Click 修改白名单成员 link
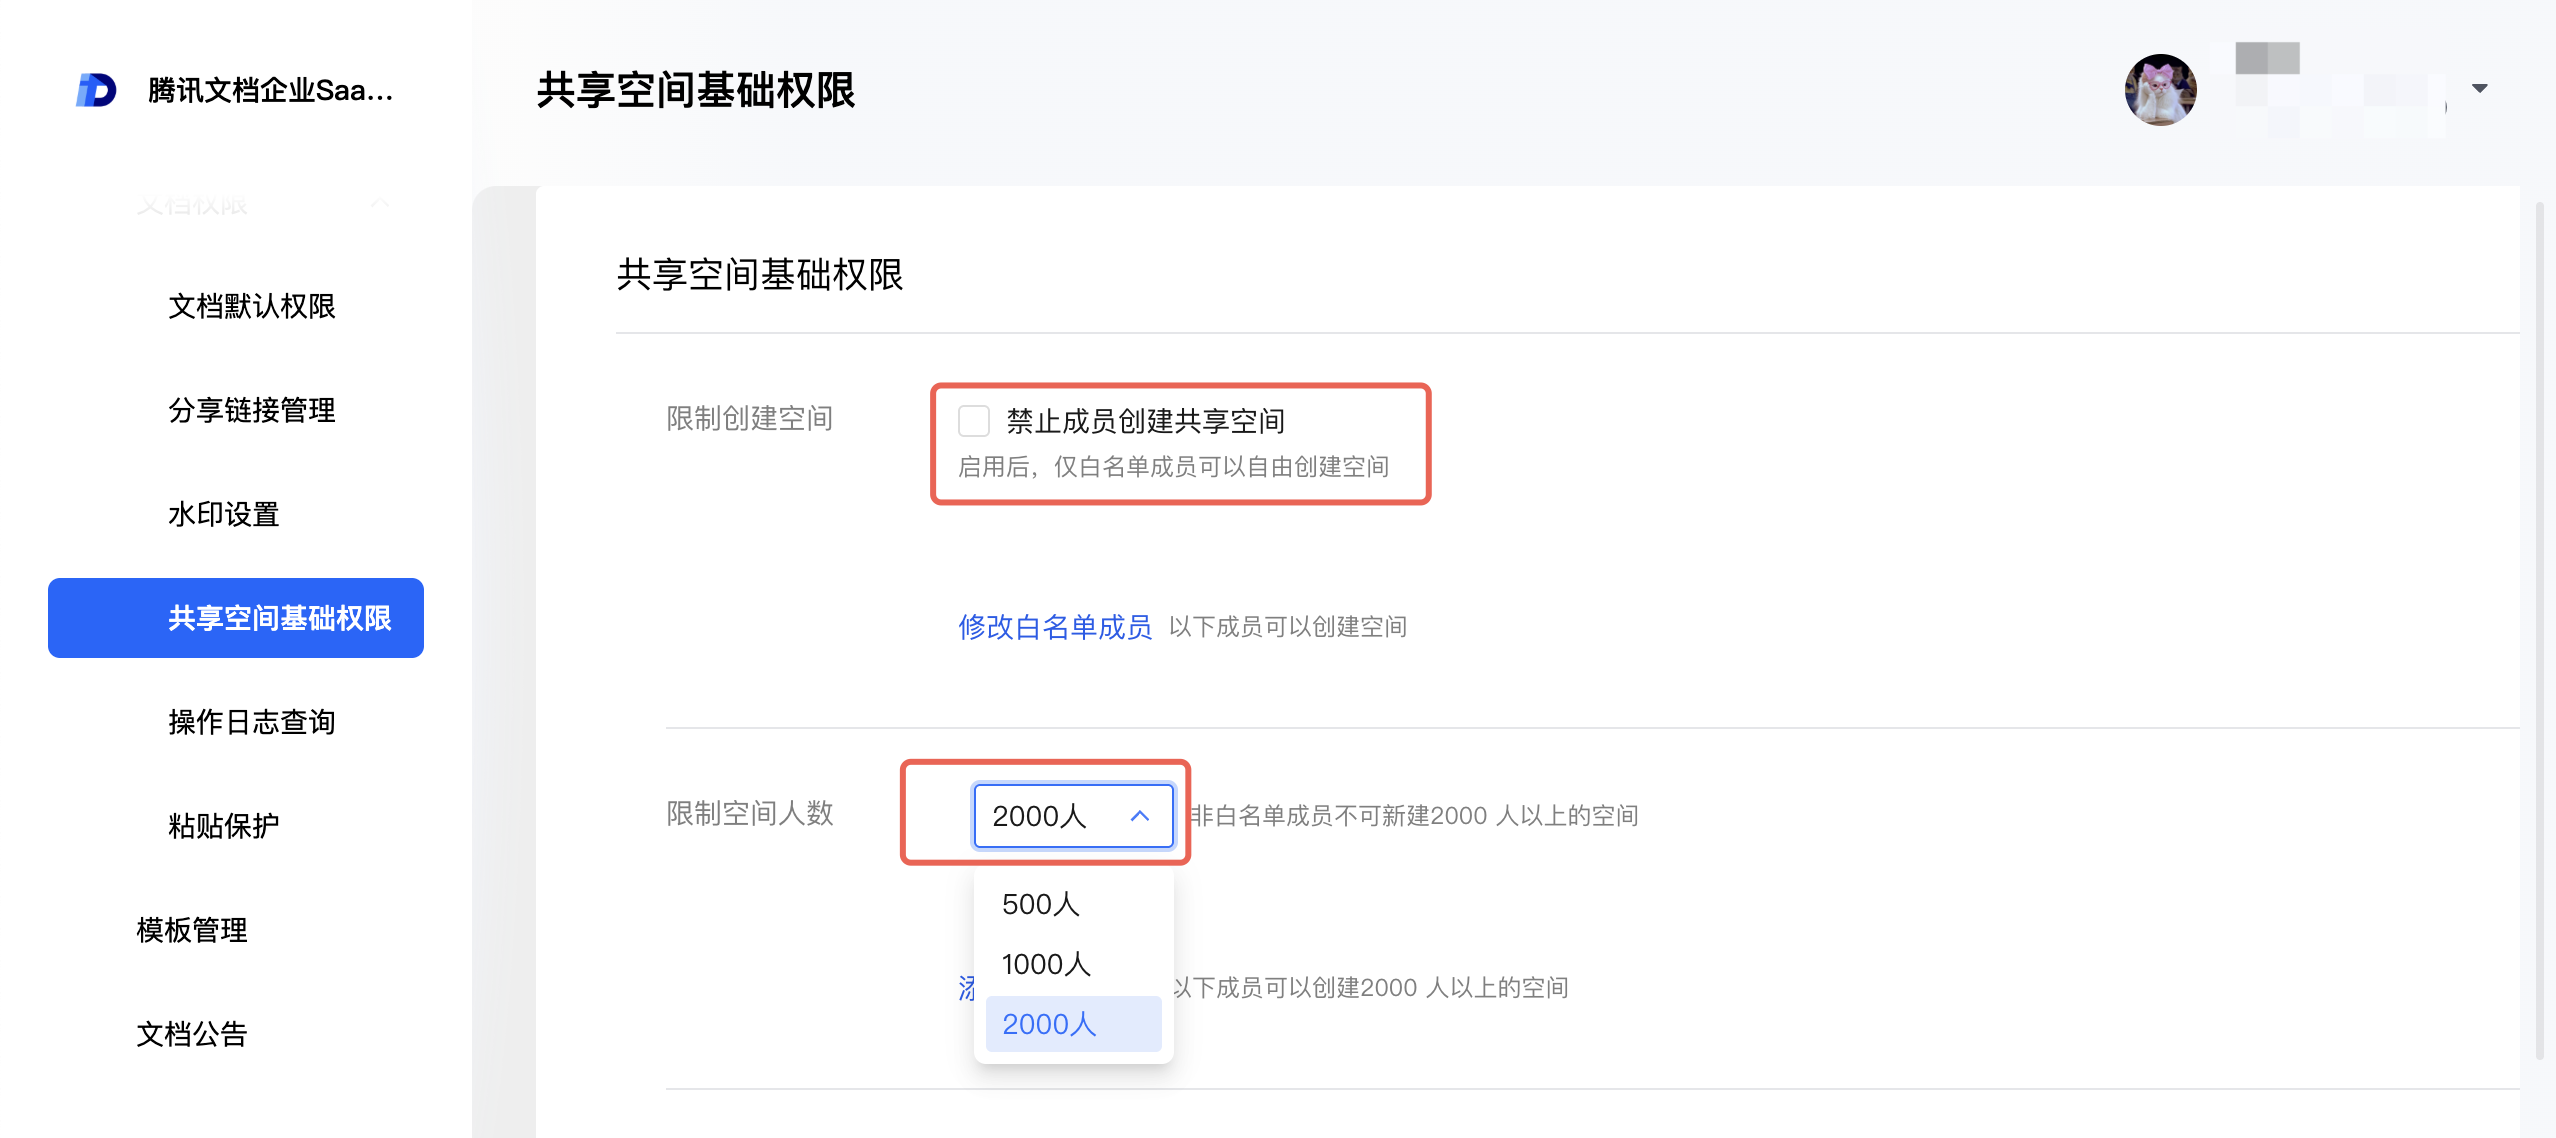 pos(1055,627)
